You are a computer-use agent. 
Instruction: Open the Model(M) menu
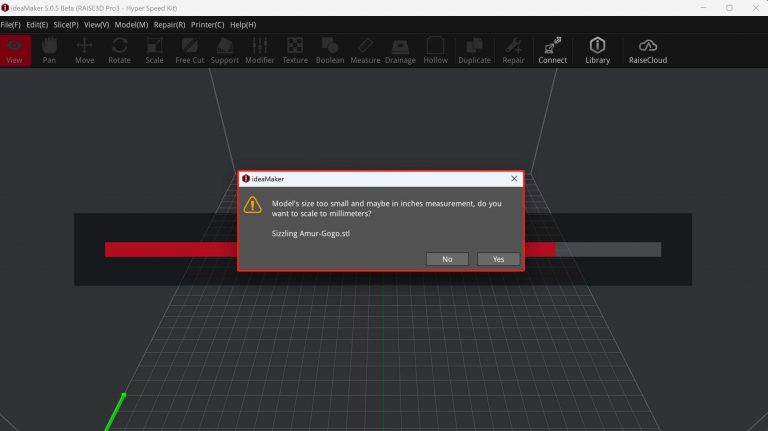(x=131, y=24)
